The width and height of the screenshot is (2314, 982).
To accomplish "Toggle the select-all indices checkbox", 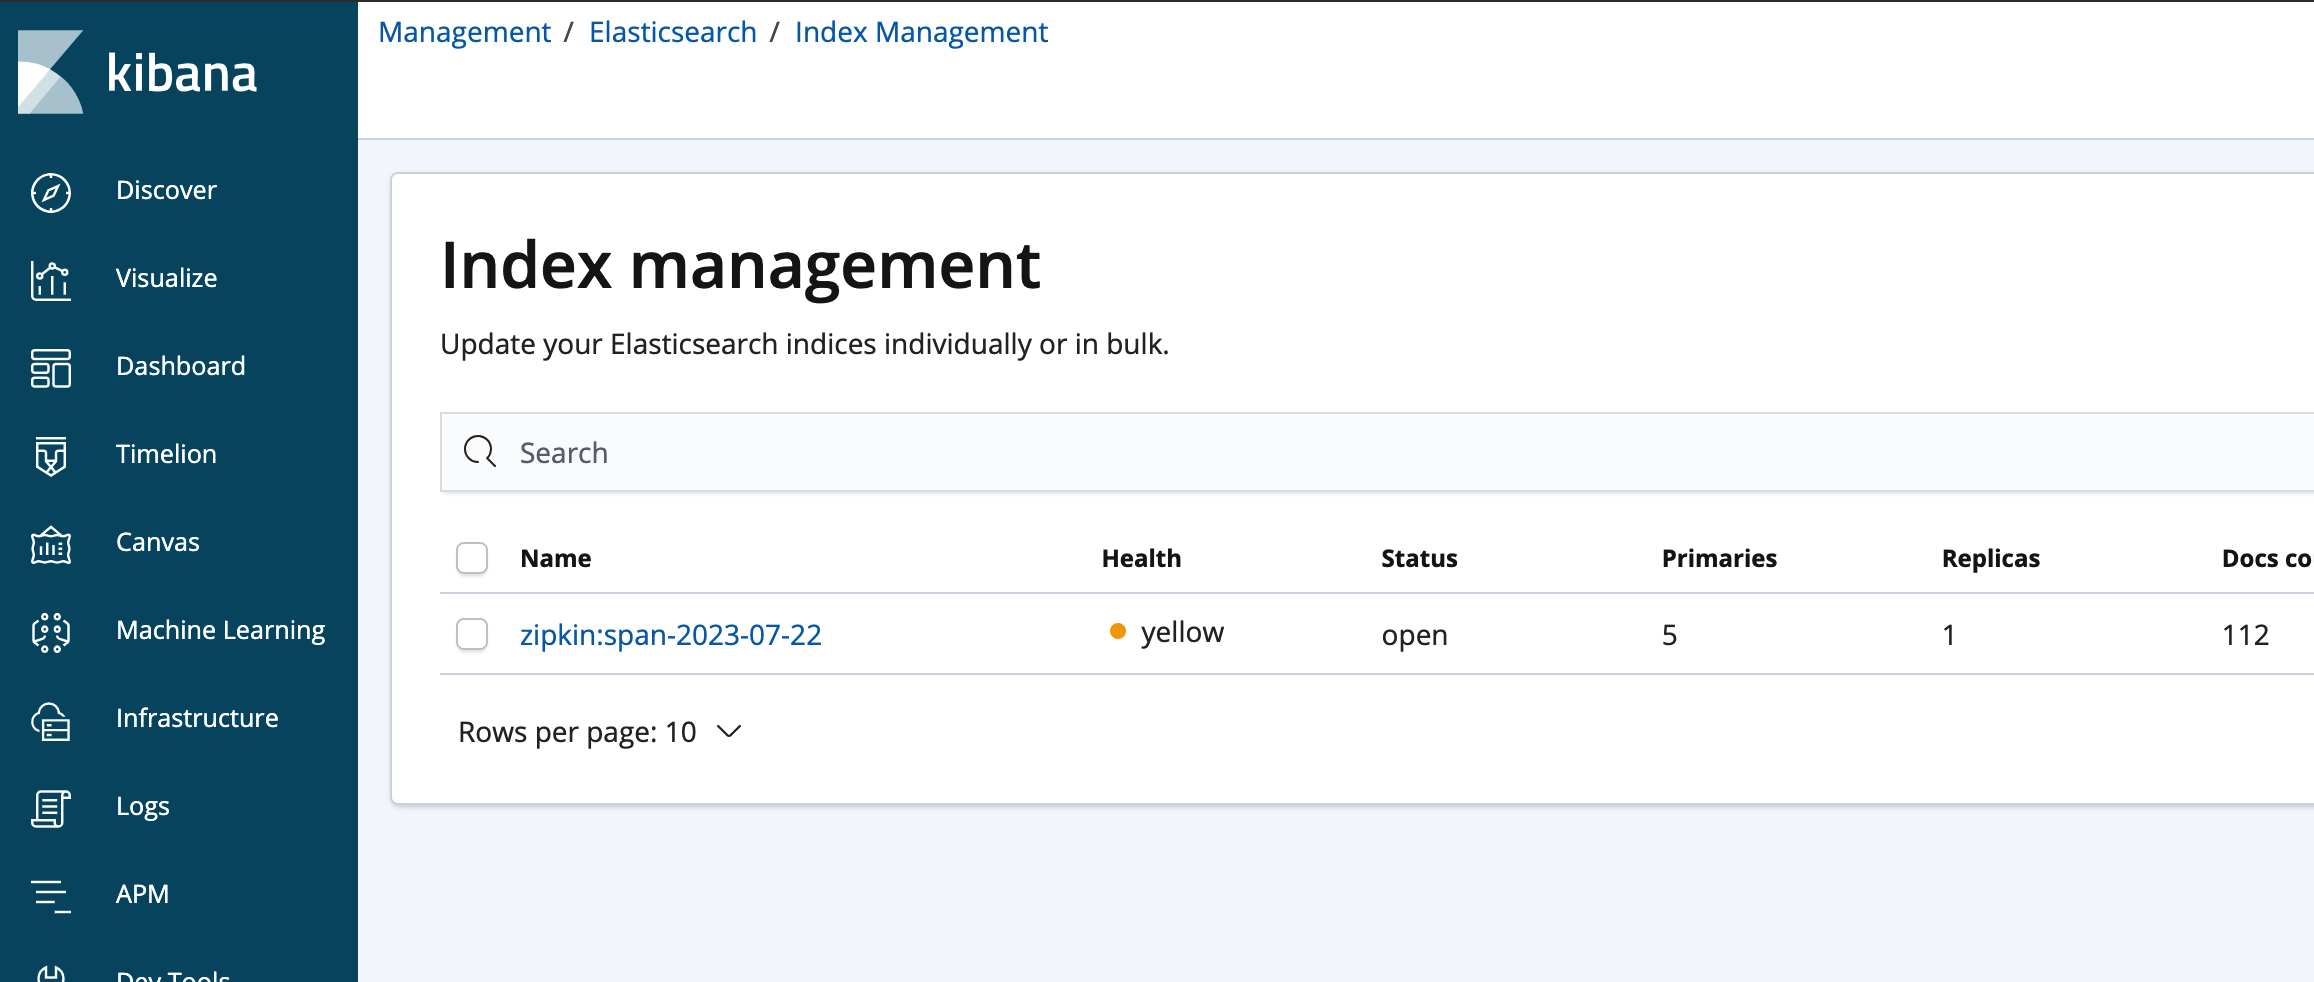I will (472, 558).
